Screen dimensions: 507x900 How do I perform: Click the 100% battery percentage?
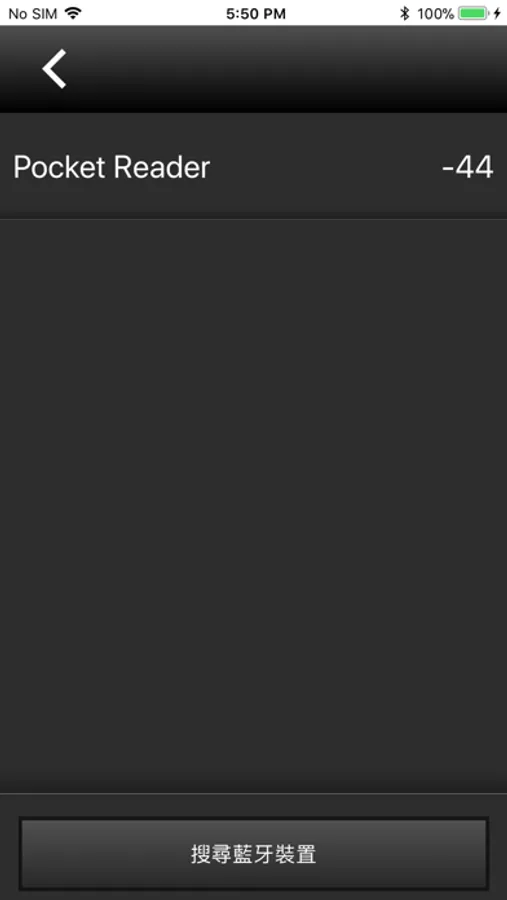coord(435,13)
